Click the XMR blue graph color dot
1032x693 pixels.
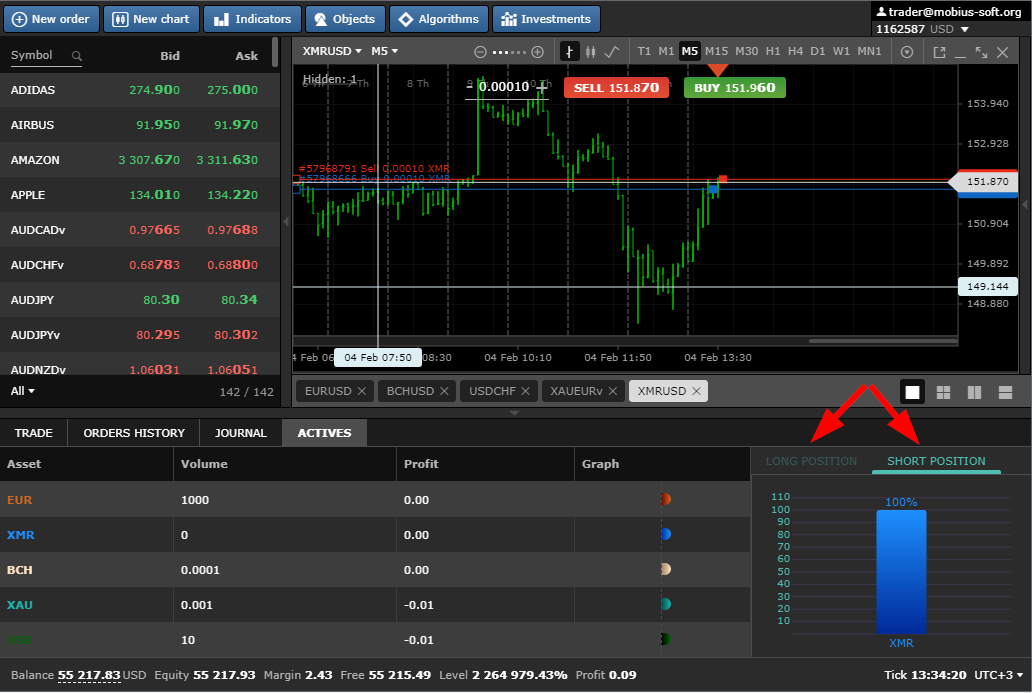point(665,534)
